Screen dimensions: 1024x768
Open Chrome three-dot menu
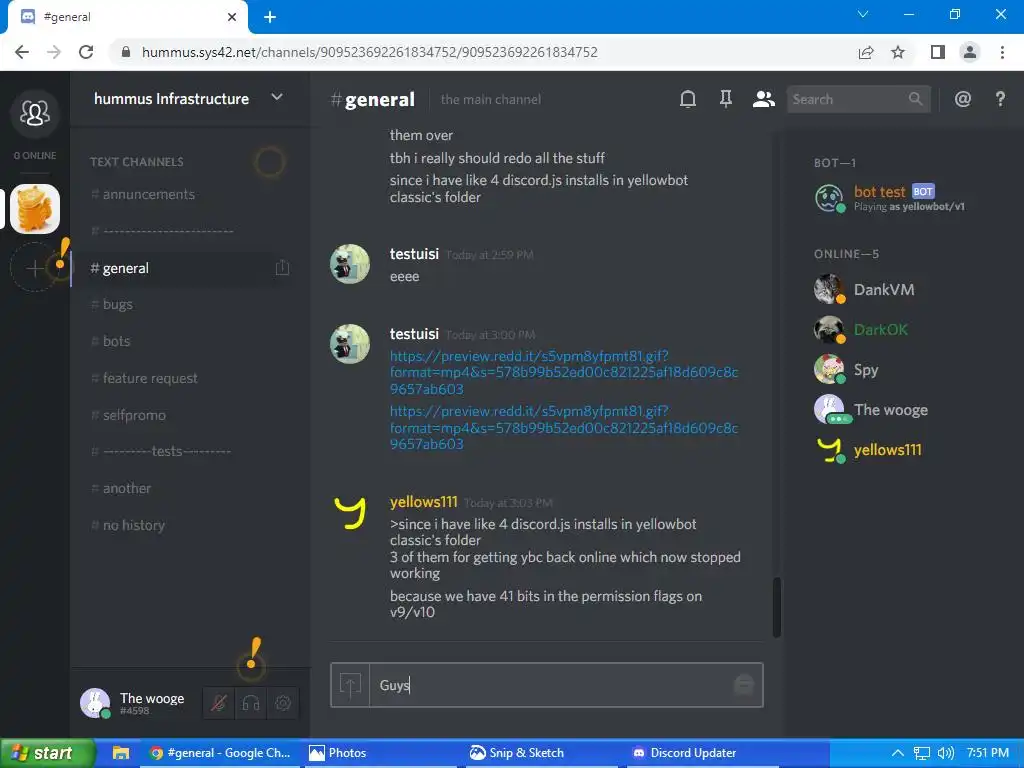coord(1002,52)
